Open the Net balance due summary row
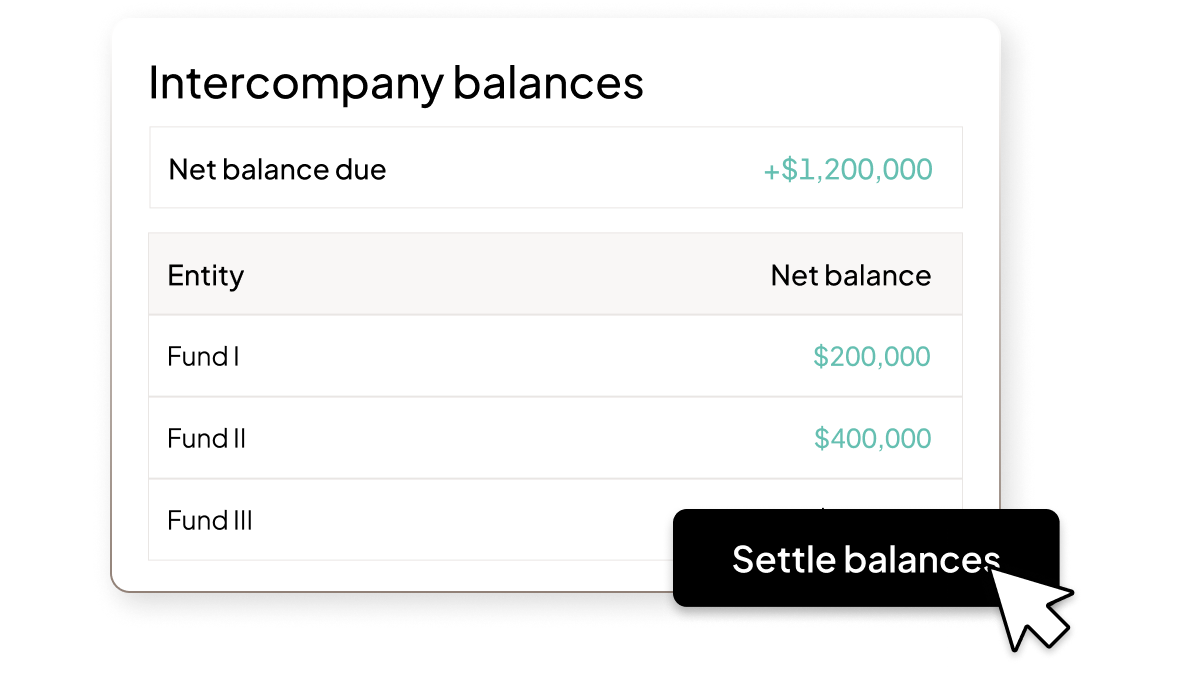The width and height of the screenshot is (1200, 675). coord(556,168)
